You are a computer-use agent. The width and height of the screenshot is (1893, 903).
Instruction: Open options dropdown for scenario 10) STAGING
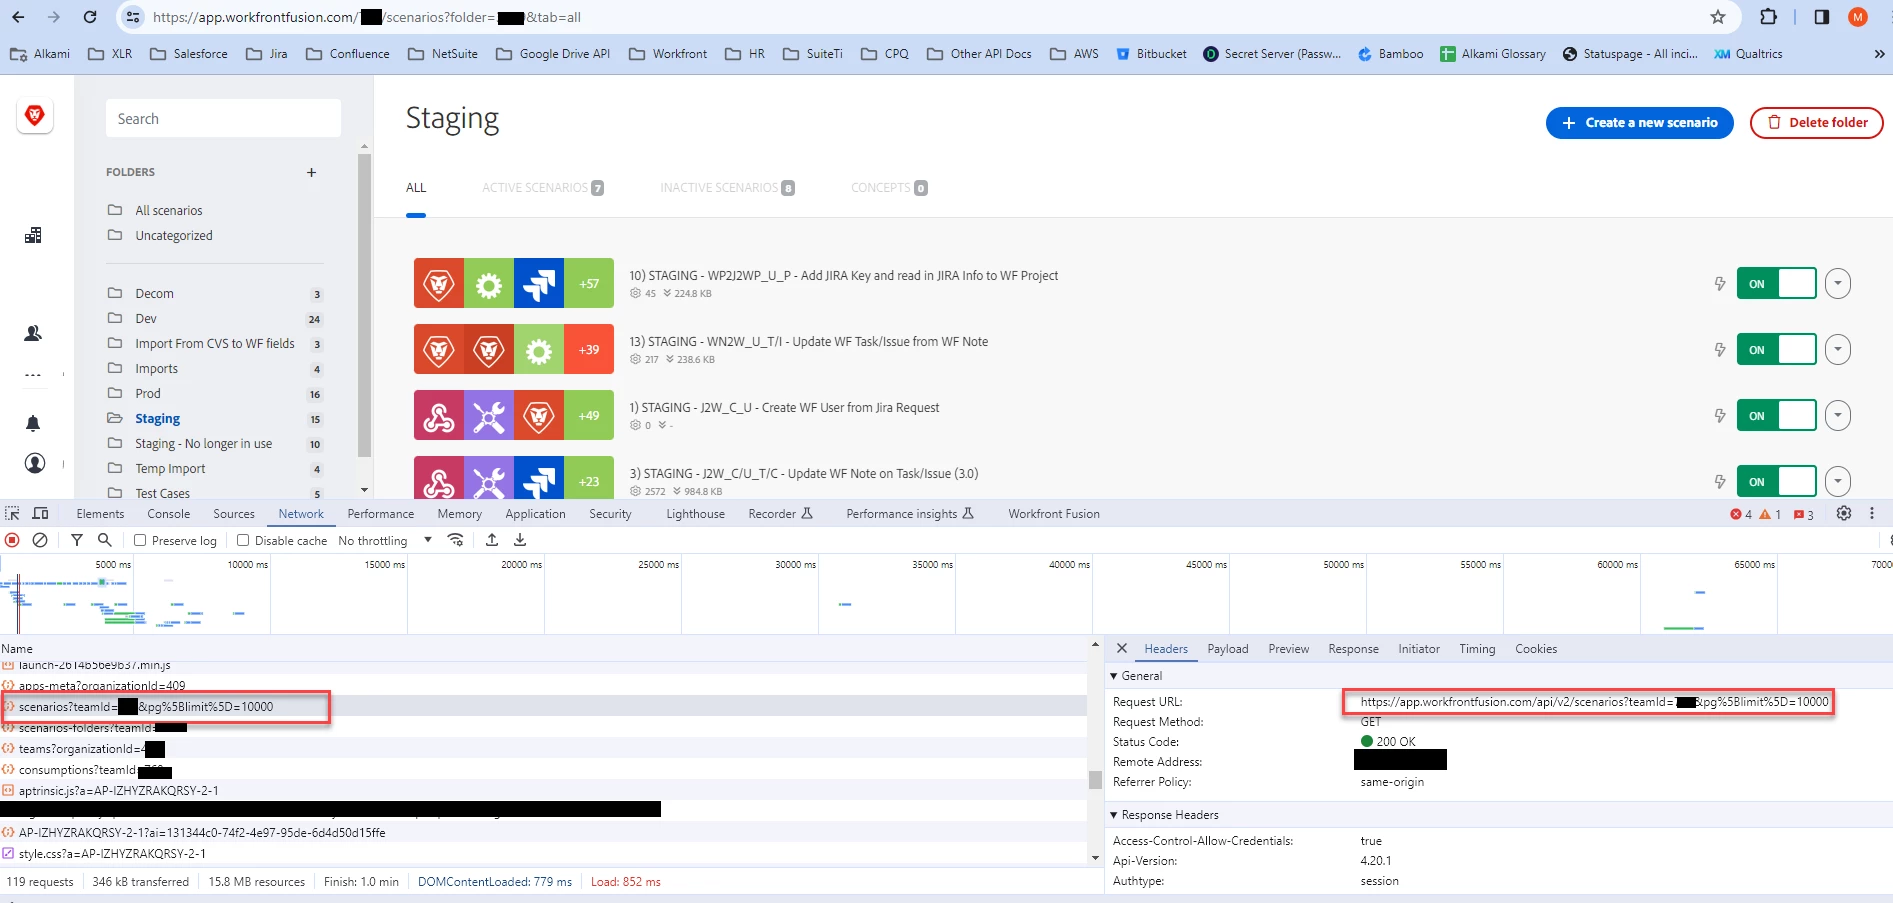click(1838, 284)
